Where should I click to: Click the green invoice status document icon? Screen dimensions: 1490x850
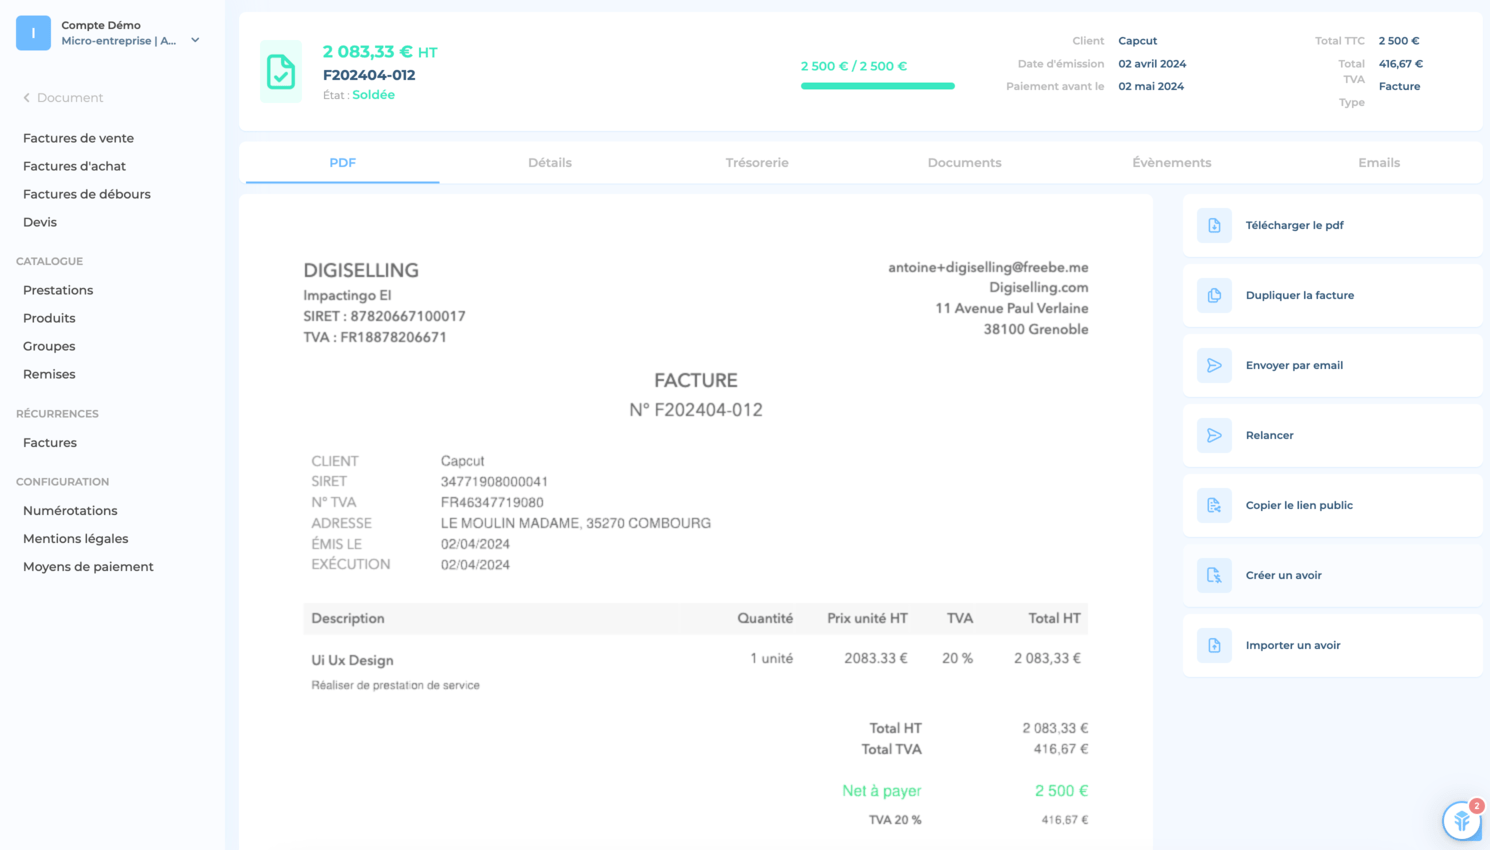pyautogui.click(x=281, y=72)
